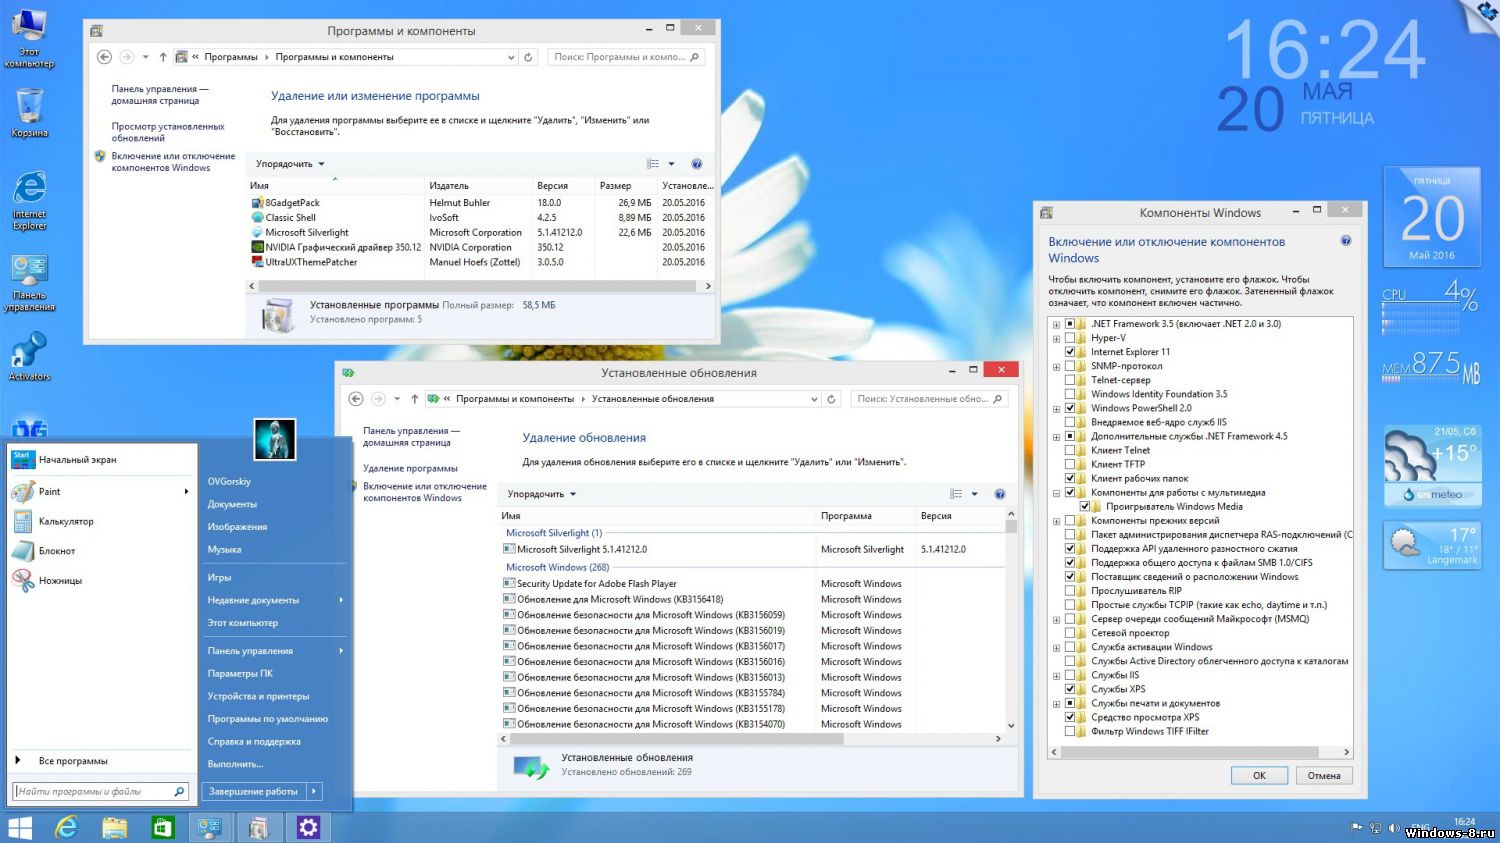Image resolution: width=1500 pixels, height=843 pixels.
Task: Expand the Службы IIS tree node
Action: (x=1056, y=675)
